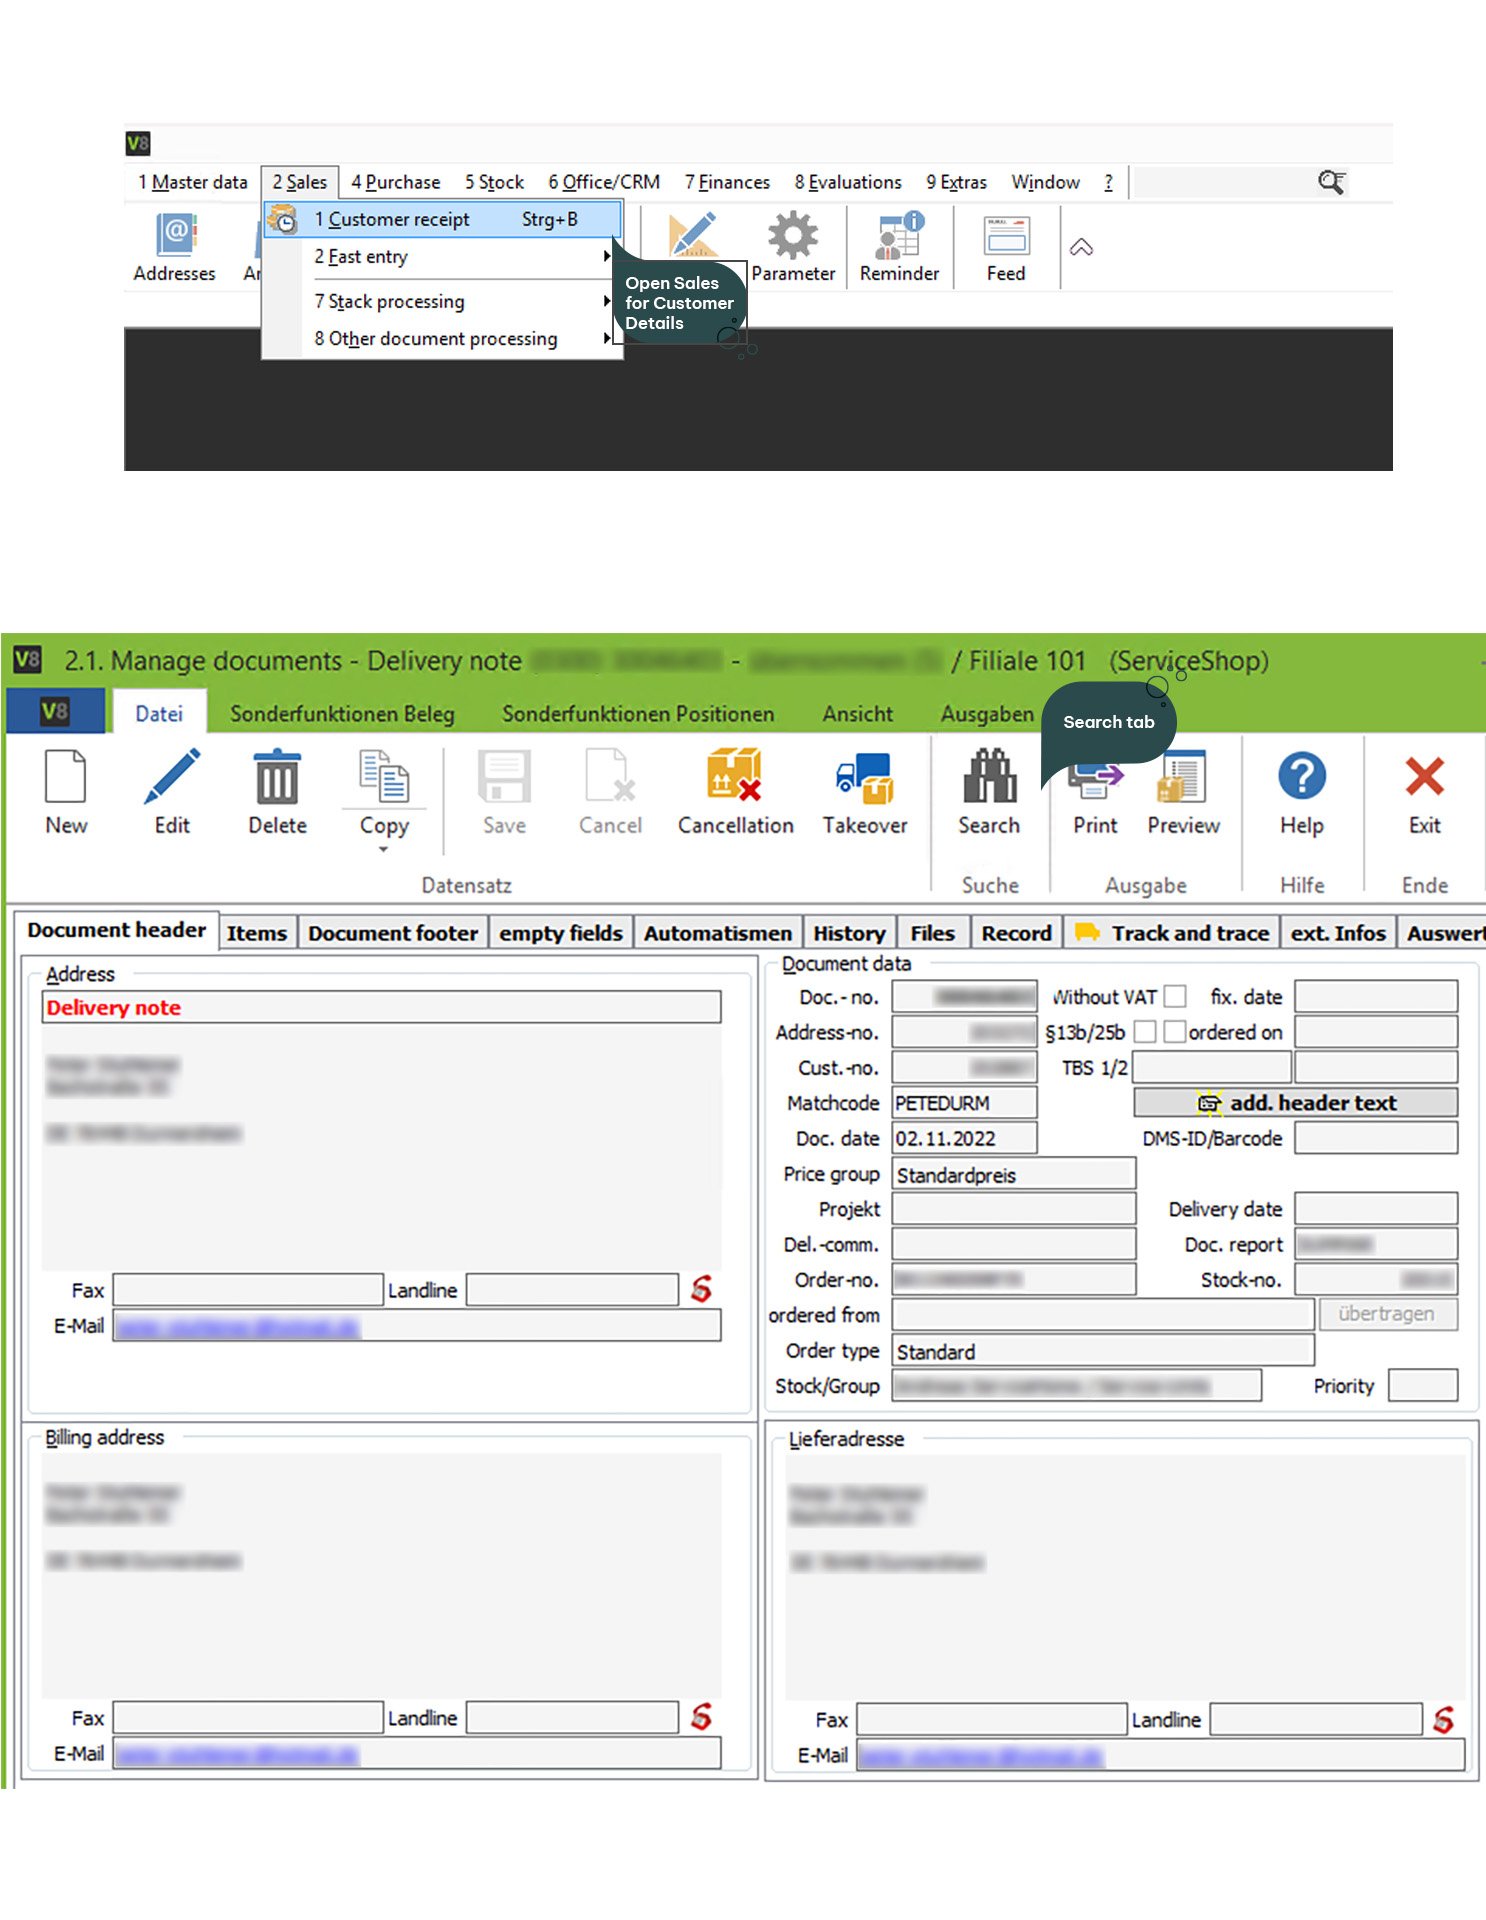Click the Projekt input field

1013,1209
